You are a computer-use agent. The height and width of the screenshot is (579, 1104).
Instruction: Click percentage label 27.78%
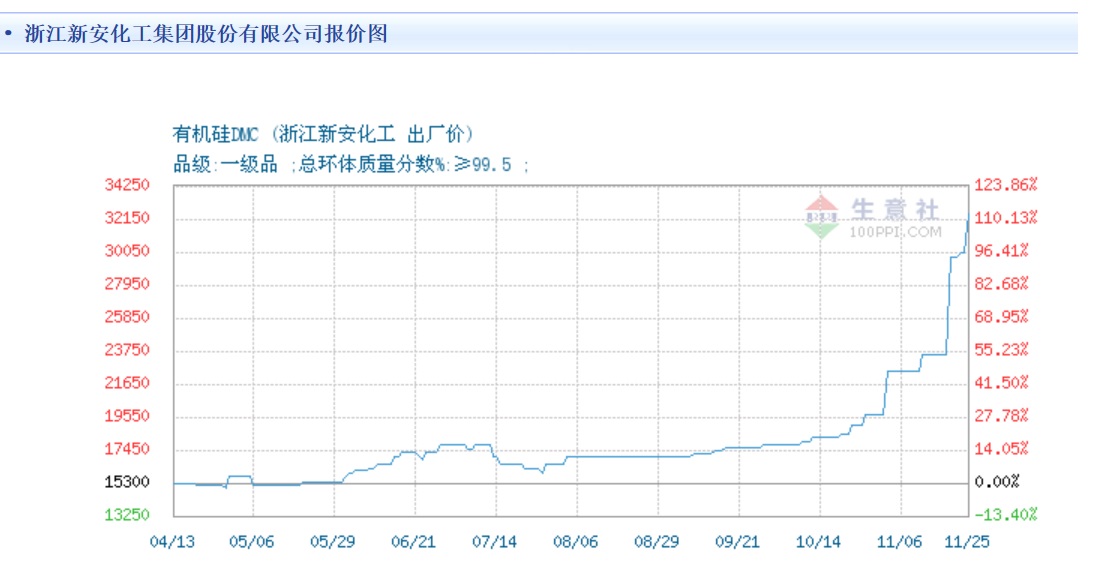tap(1001, 416)
